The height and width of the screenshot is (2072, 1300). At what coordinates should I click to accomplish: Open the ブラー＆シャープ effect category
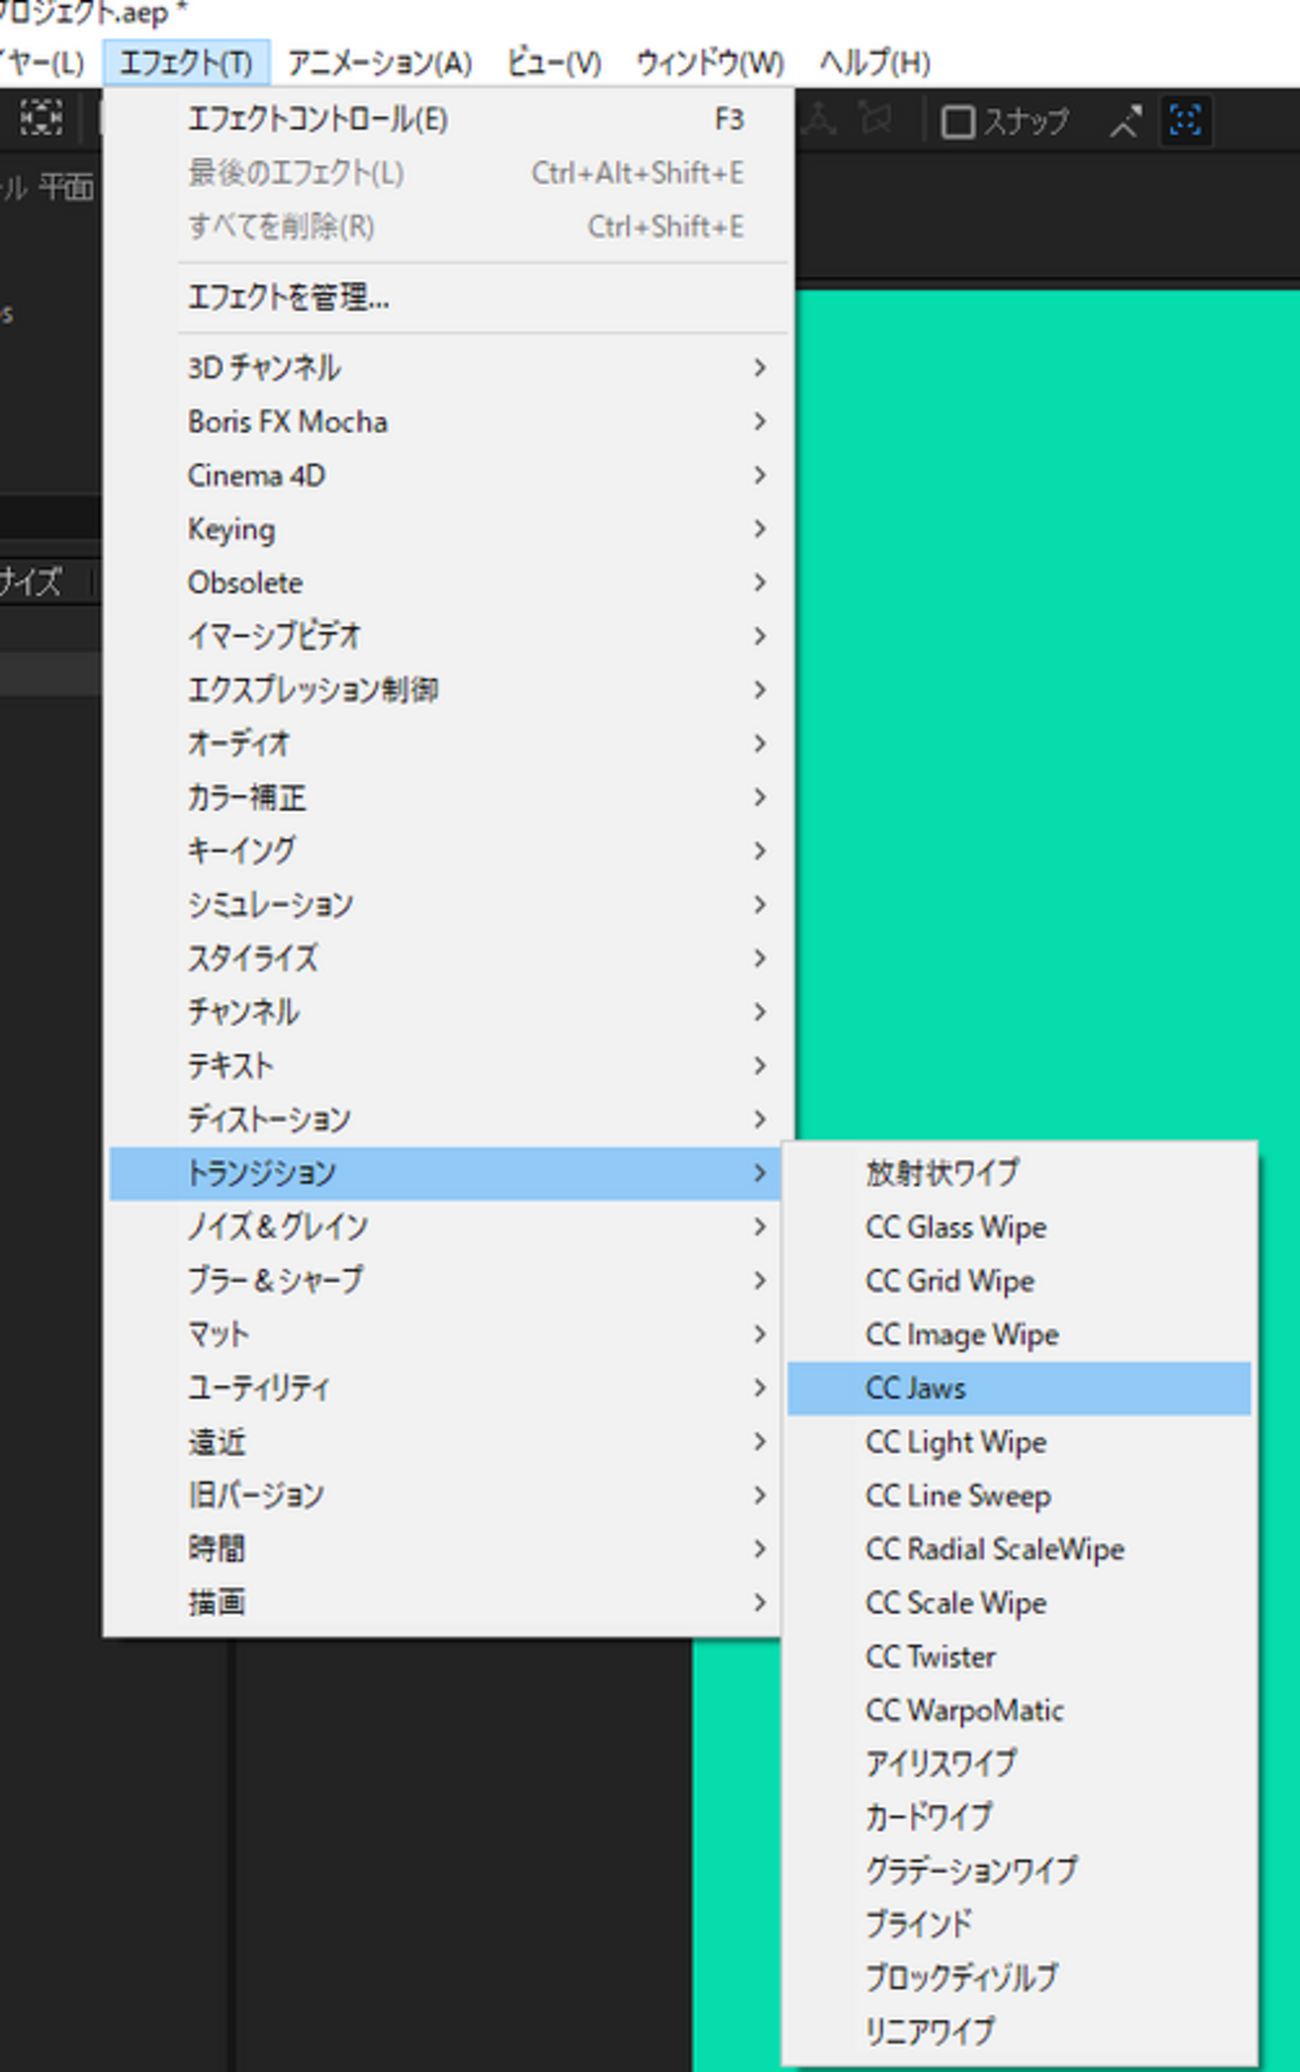point(444,1281)
